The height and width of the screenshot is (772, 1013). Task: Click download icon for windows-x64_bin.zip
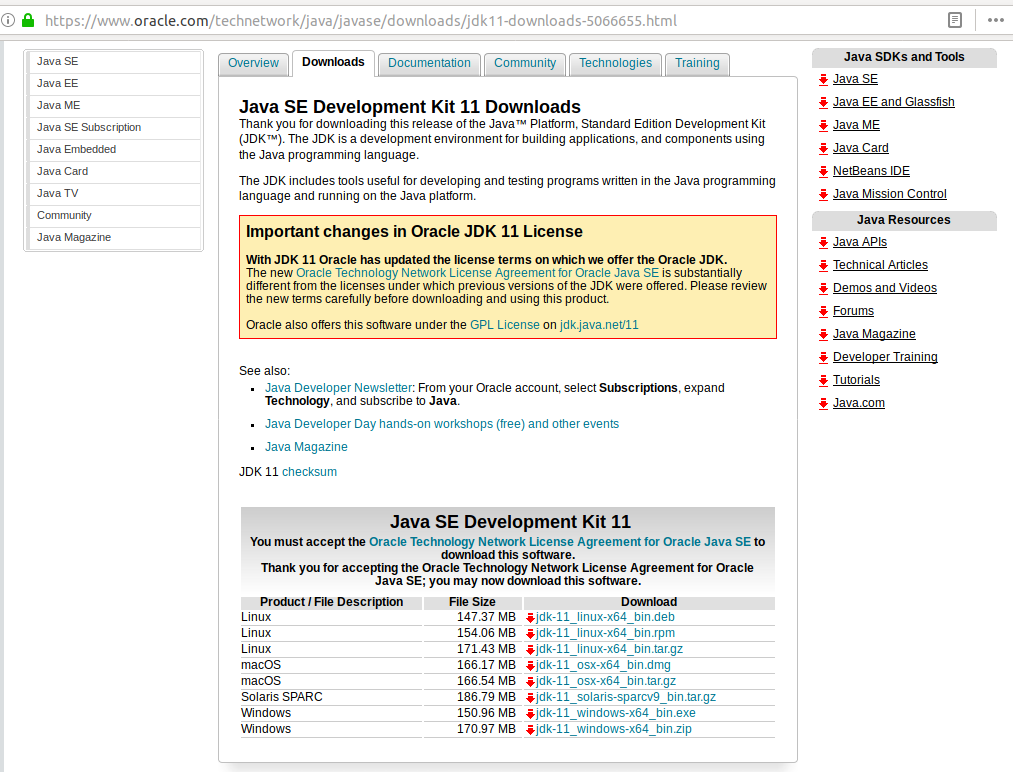coord(530,730)
